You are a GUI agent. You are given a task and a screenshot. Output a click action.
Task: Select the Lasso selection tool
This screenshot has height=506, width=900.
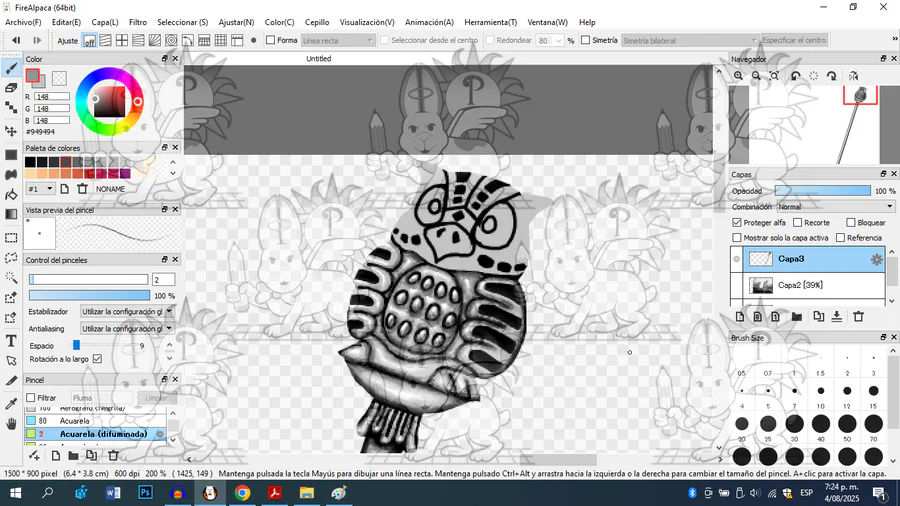click(x=11, y=258)
